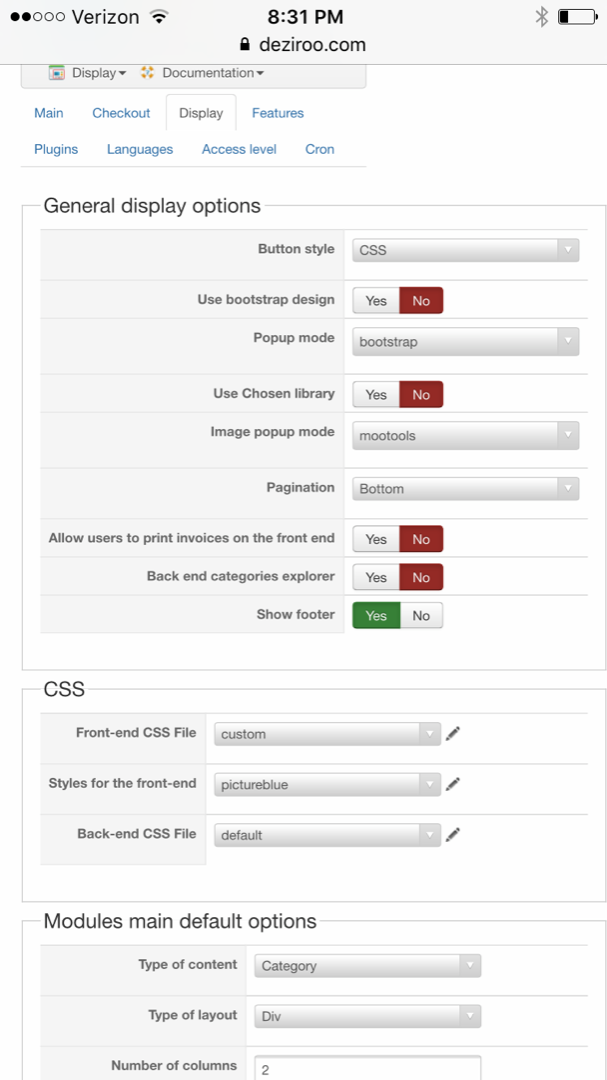The height and width of the screenshot is (1080, 607).
Task: Tap the Bluetooth icon in status bar
Action: pyautogui.click(x=541, y=17)
